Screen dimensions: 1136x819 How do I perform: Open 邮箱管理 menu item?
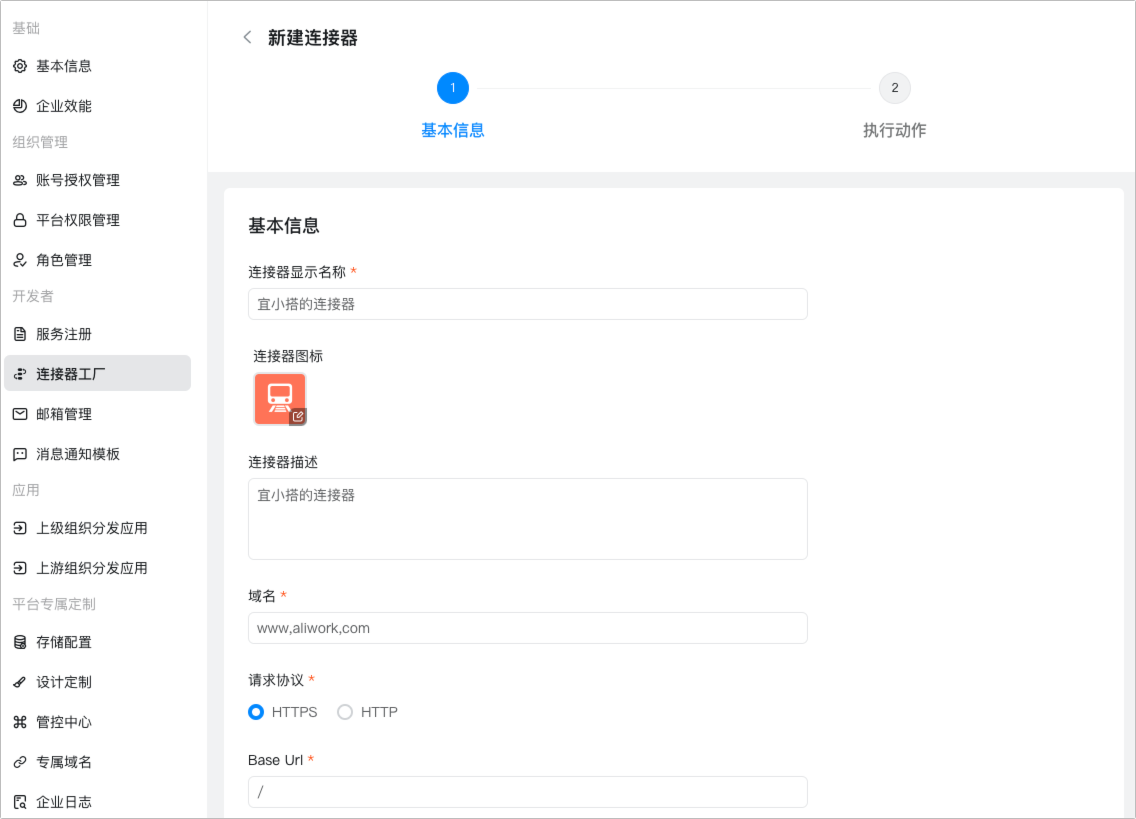[x=98, y=414]
